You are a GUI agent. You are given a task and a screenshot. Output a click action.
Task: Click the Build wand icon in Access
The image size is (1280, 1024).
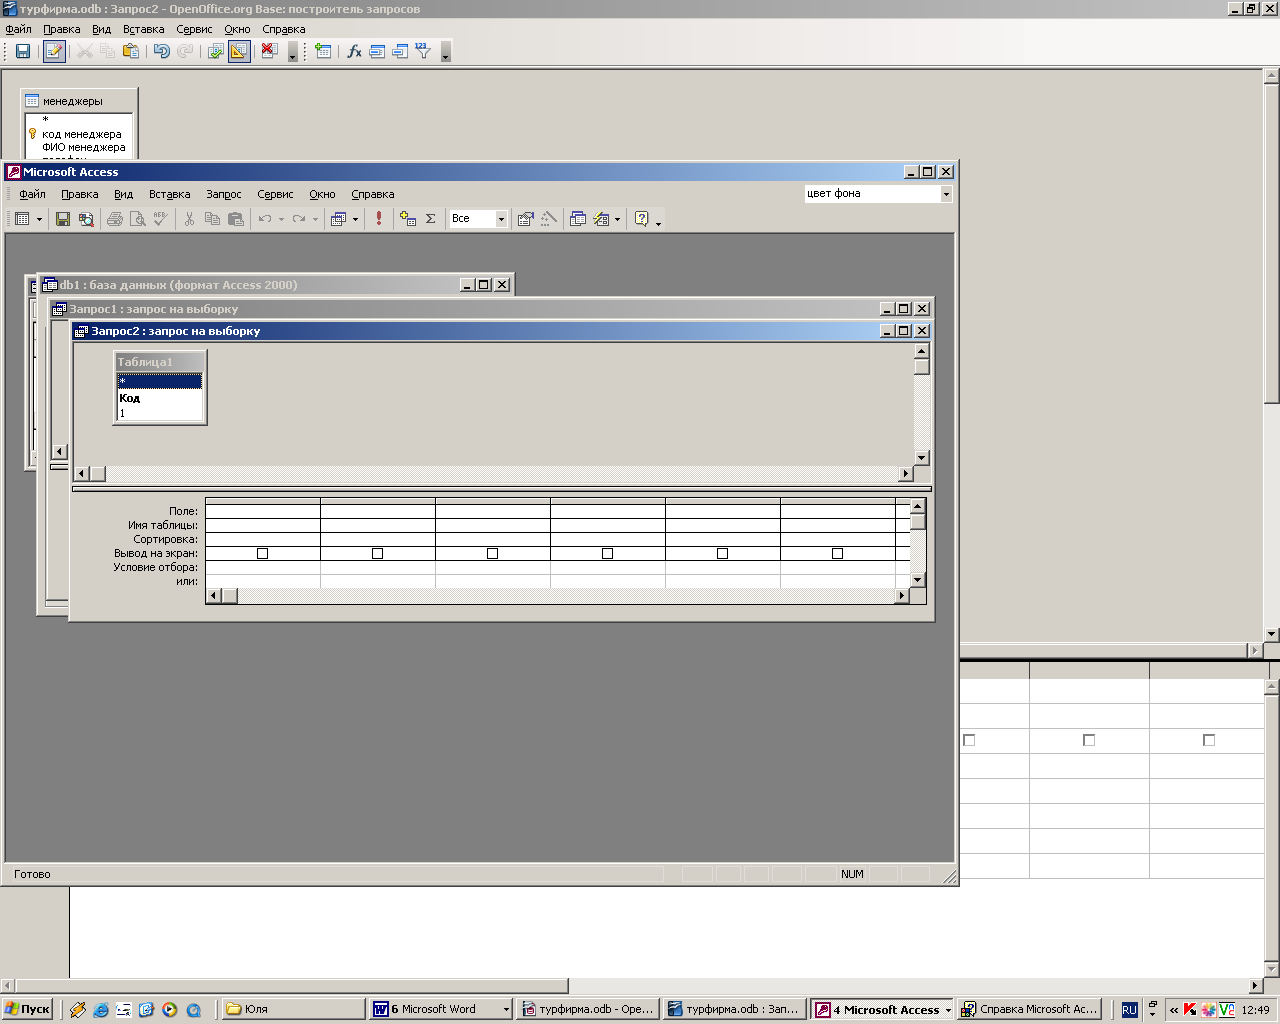548,219
